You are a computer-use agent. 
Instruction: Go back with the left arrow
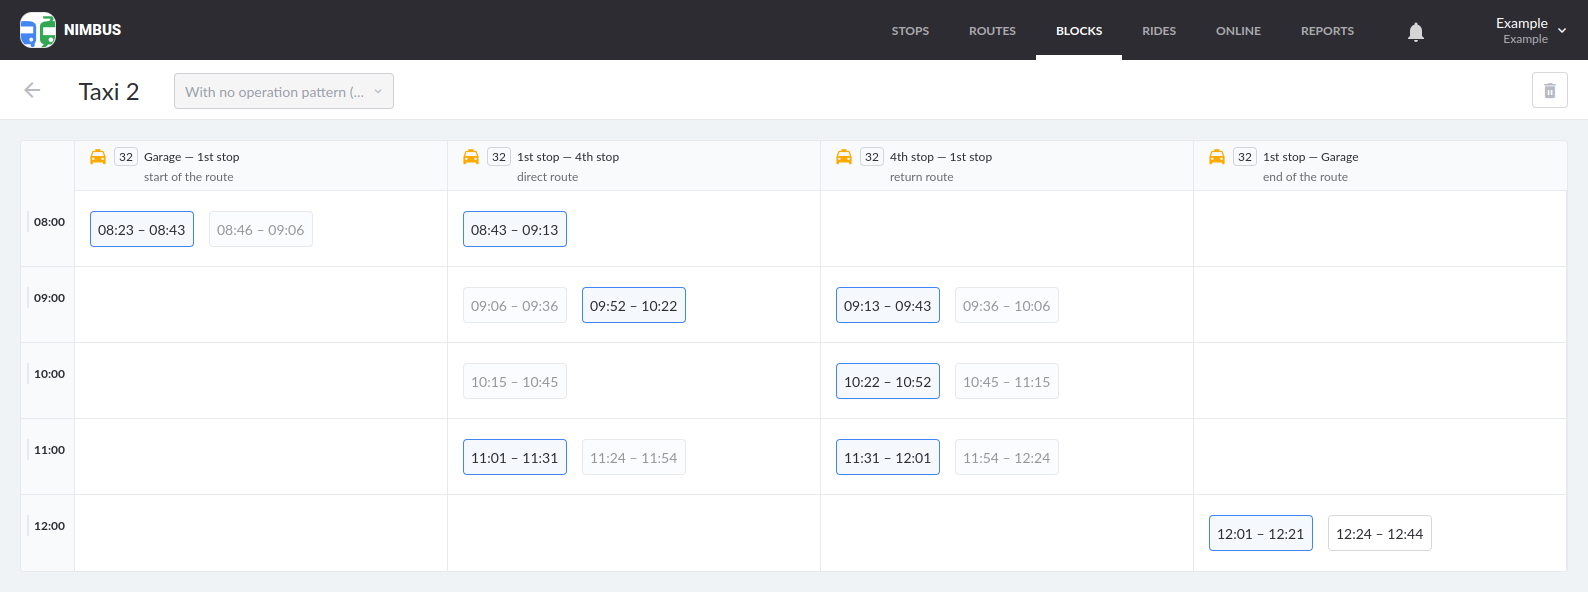[x=32, y=91]
